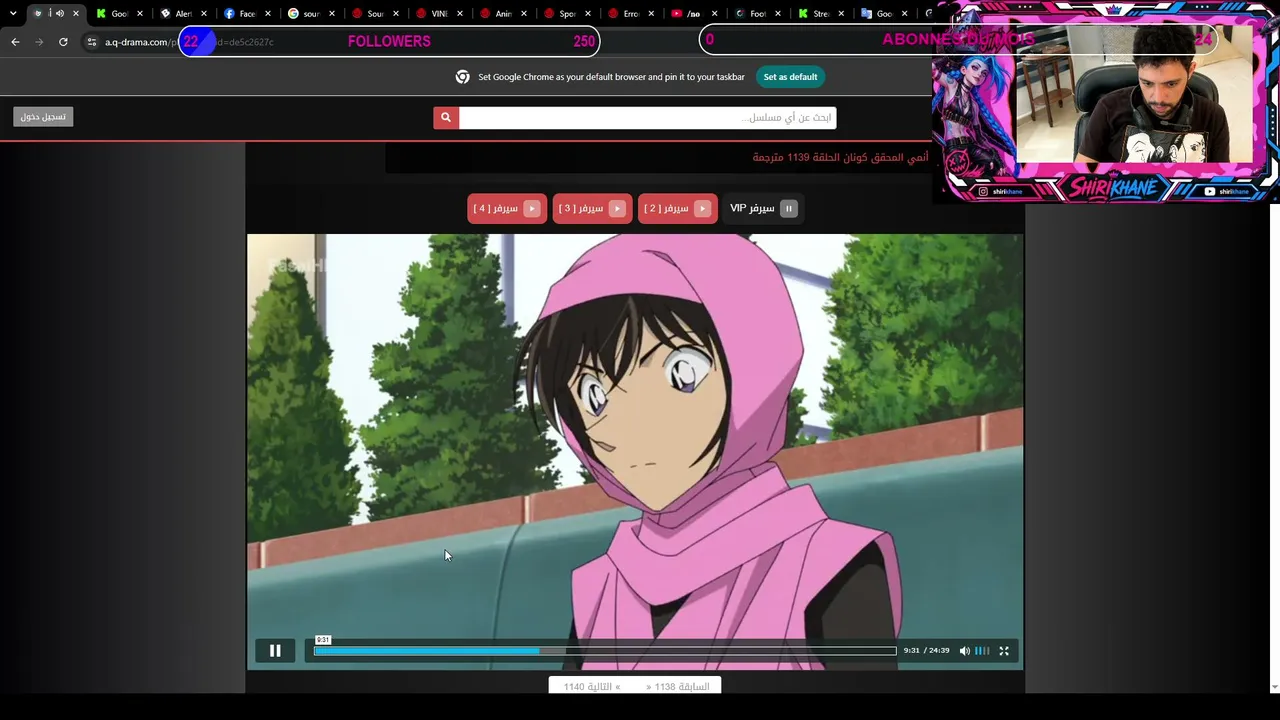The height and width of the screenshot is (720, 1280).
Task: Seek using the video progress bar
Action: click(x=605, y=651)
